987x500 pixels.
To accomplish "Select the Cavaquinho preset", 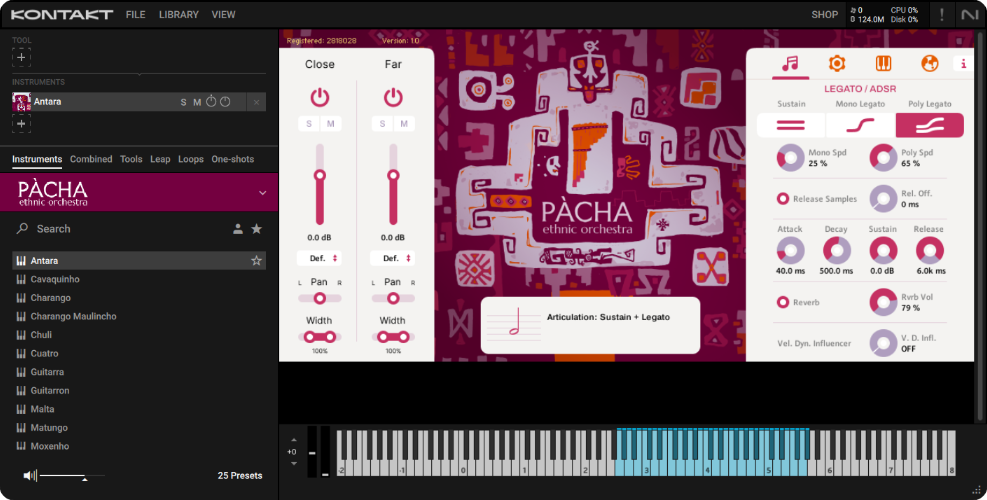I will [x=139, y=279].
